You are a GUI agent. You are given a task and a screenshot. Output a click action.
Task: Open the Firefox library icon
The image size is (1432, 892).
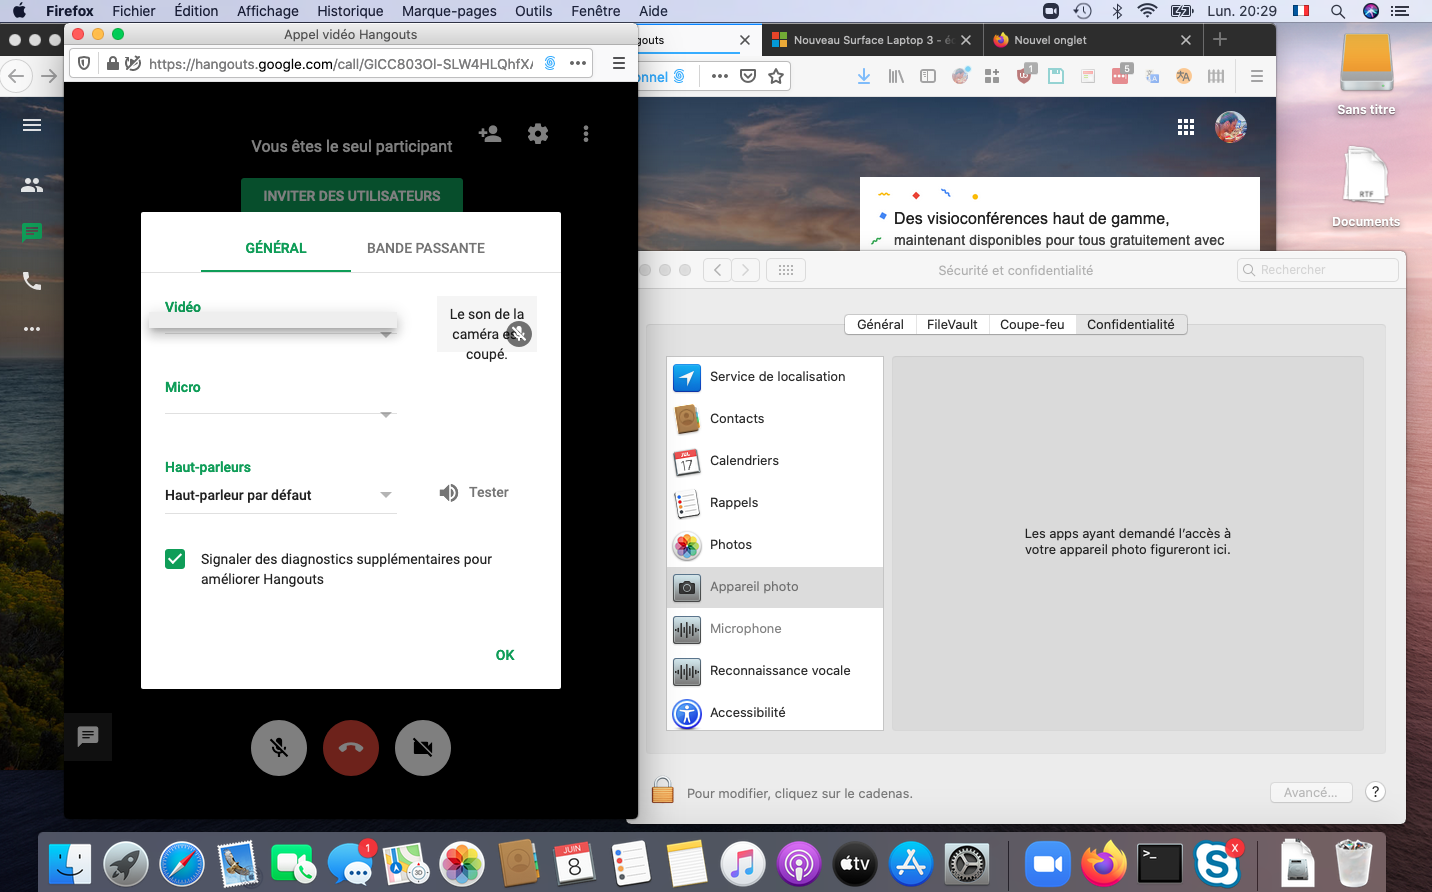tap(896, 76)
